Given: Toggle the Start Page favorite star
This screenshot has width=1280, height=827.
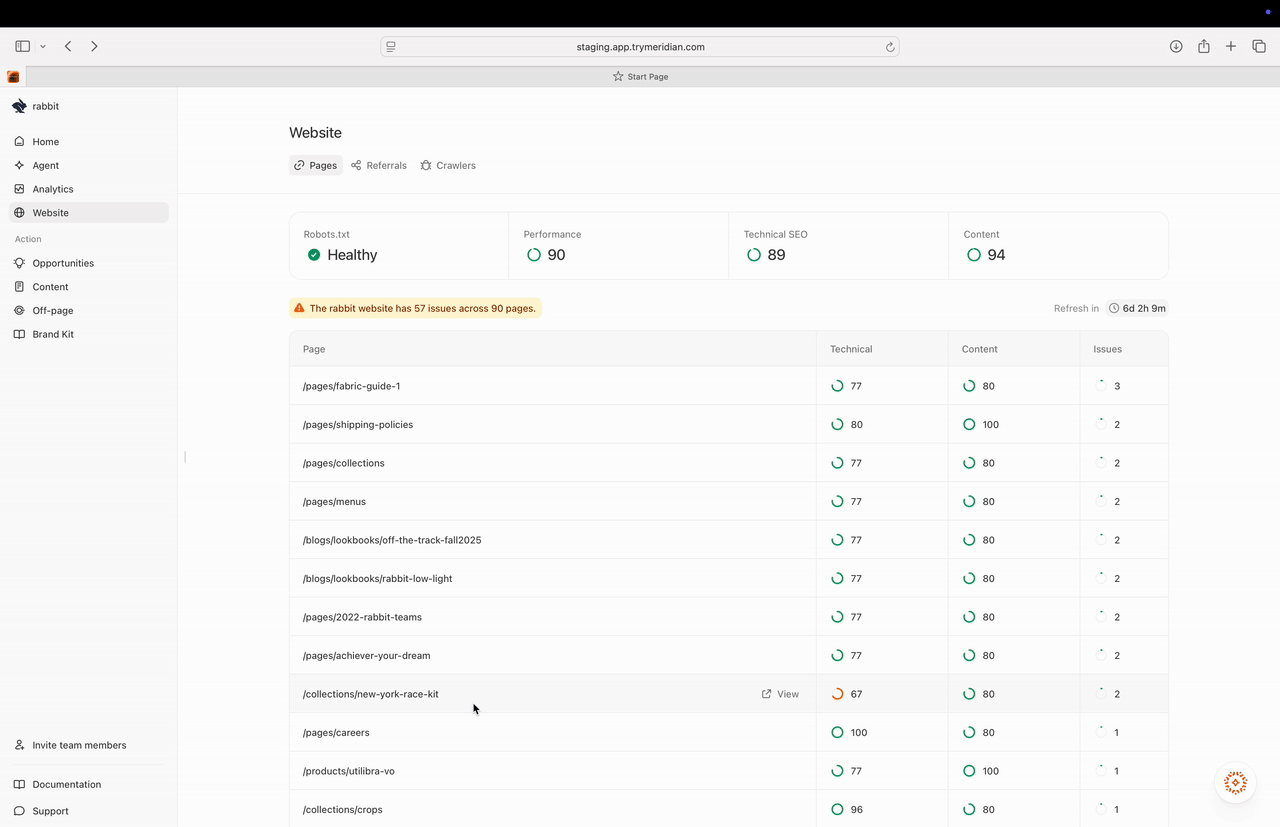Looking at the screenshot, I should [x=616, y=76].
